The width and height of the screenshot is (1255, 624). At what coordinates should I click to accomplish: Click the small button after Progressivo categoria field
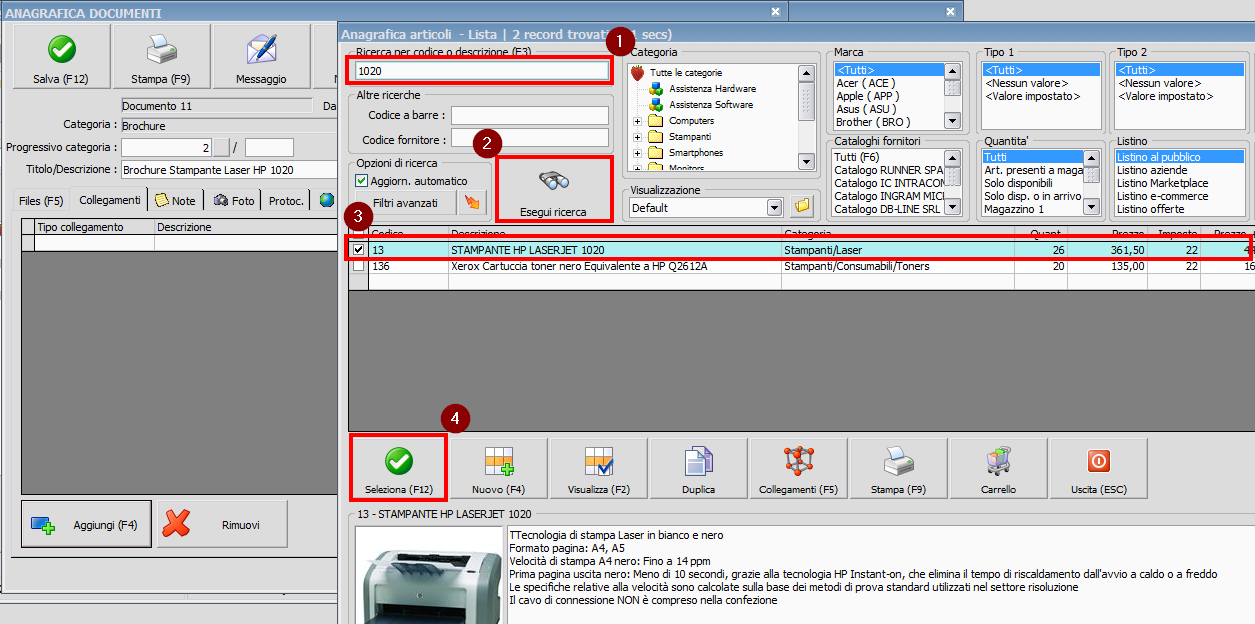pyautogui.click(x=222, y=148)
